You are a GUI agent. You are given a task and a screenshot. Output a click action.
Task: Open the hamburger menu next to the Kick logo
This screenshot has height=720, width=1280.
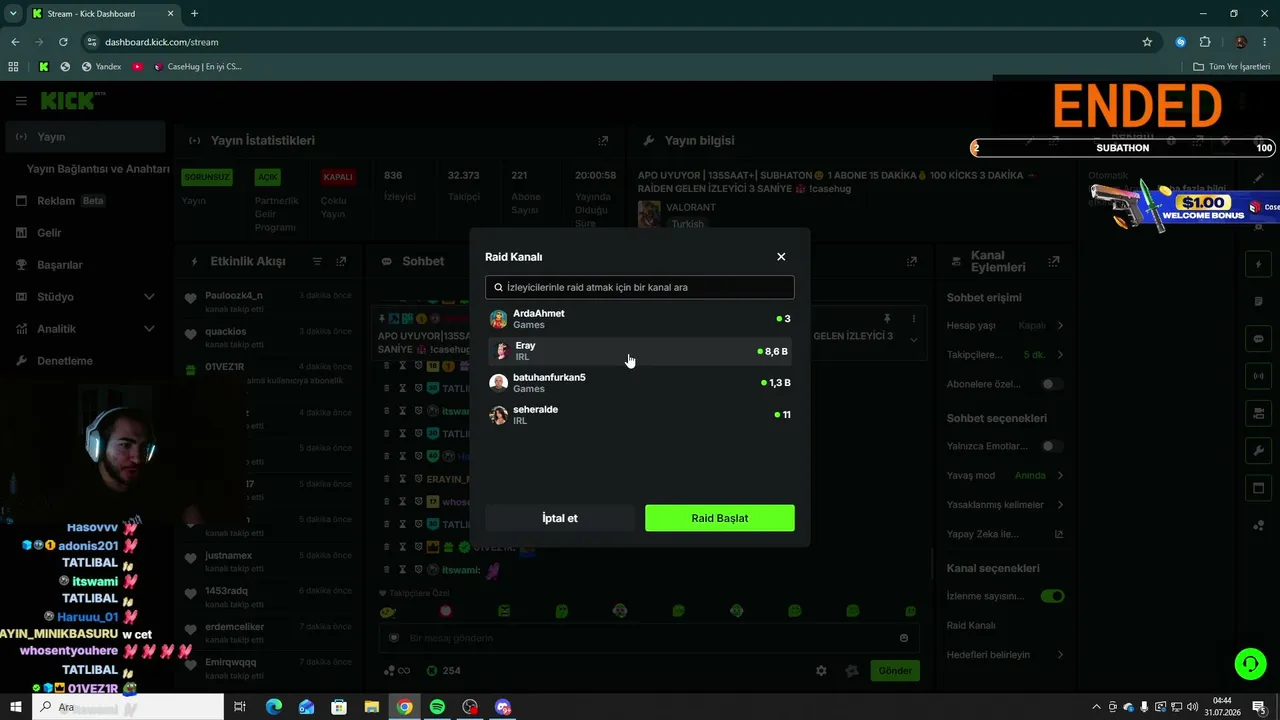(21, 101)
